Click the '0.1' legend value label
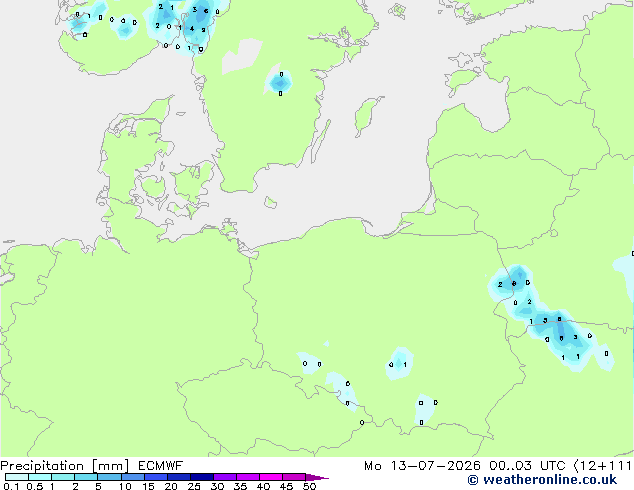 point(11,486)
